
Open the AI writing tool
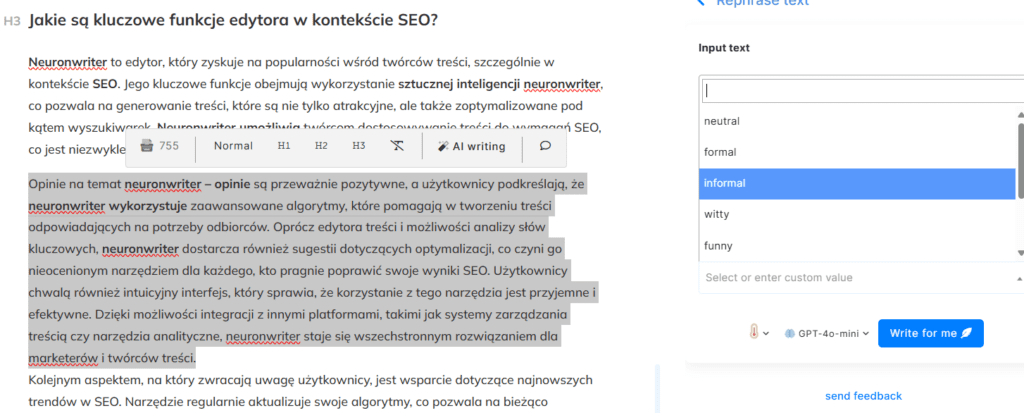click(472, 146)
